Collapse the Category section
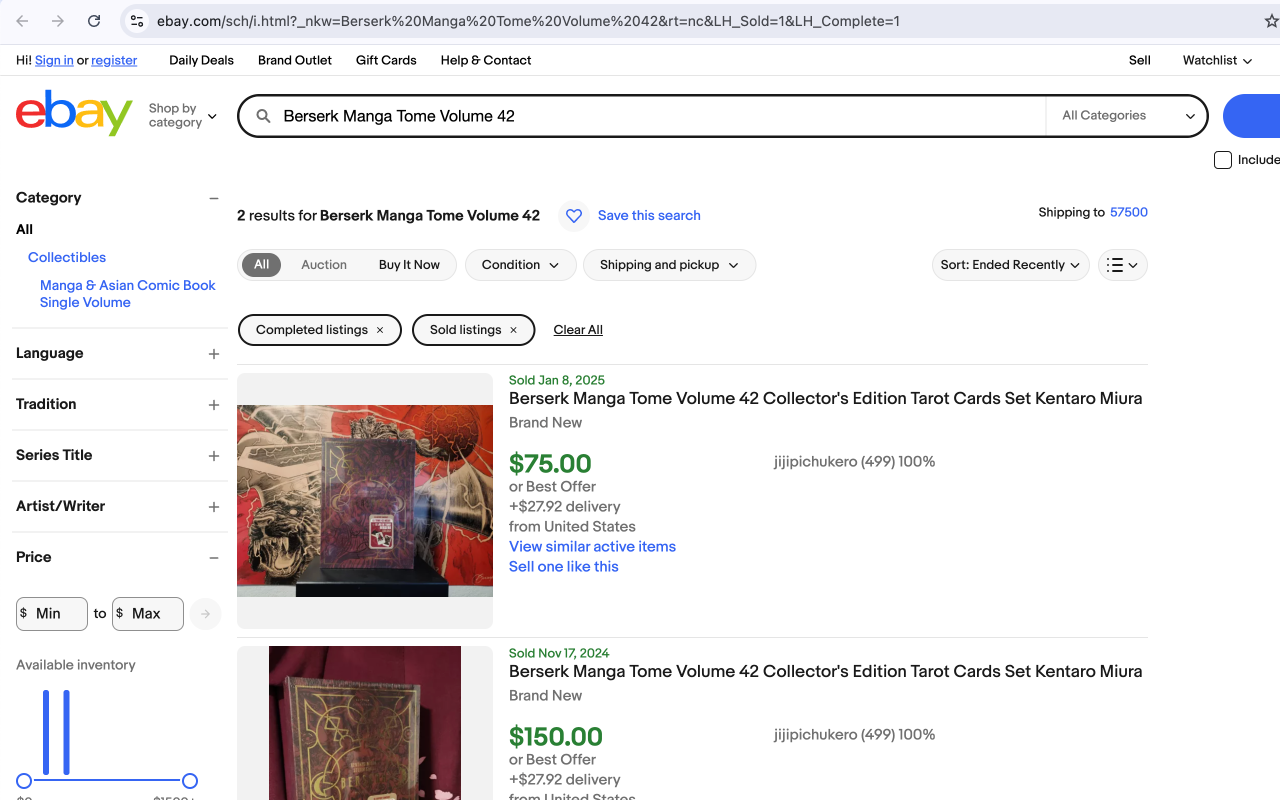The width and height of the screenshot is (1280, 800). tap(213, 198)
